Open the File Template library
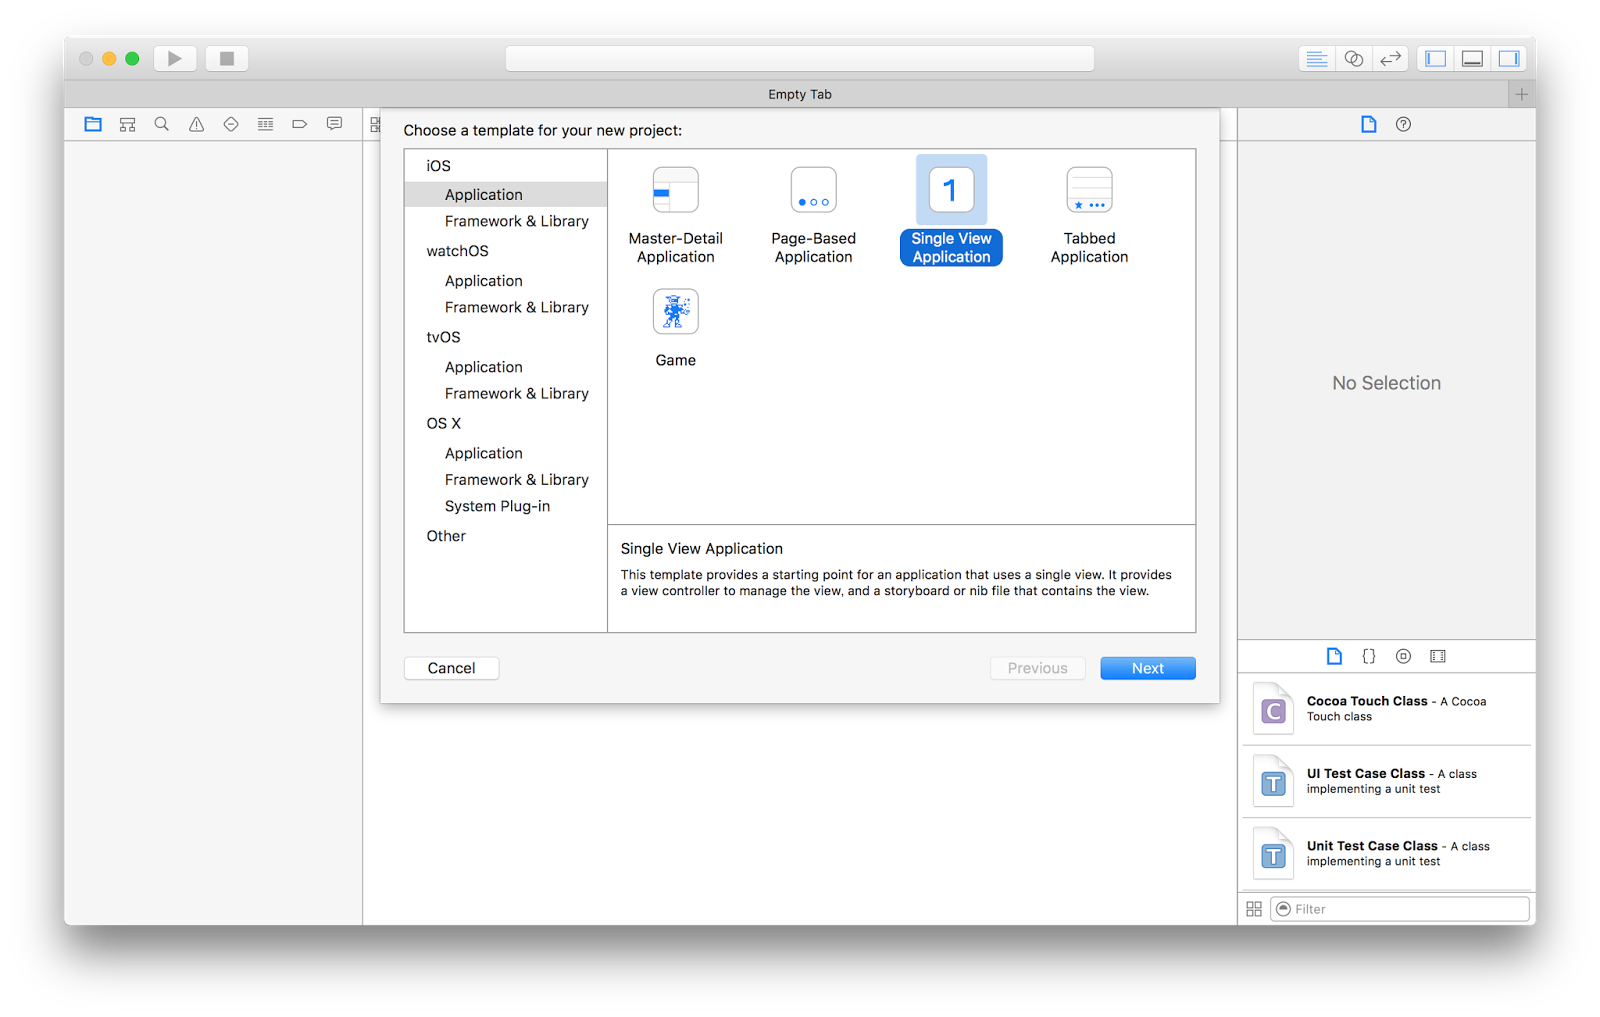 [1334, 656]
